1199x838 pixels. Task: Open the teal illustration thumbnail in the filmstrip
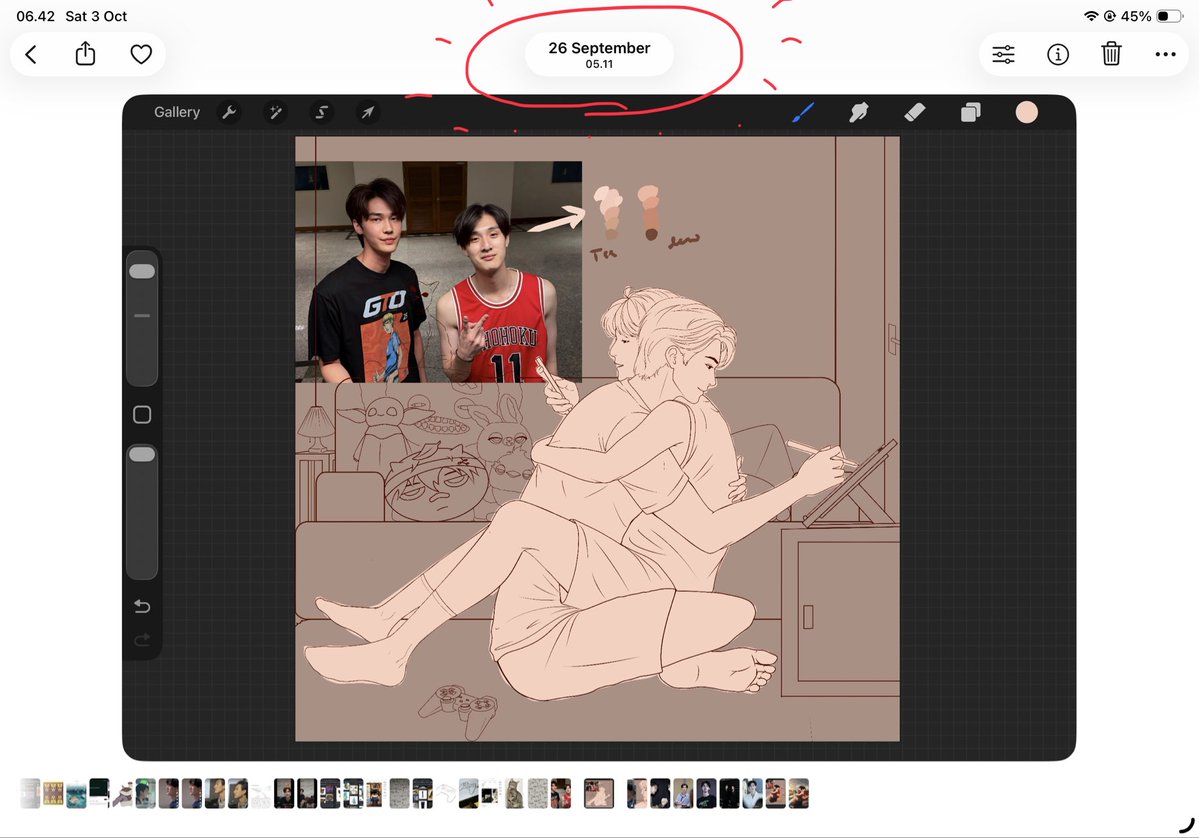tap(76, 794)
